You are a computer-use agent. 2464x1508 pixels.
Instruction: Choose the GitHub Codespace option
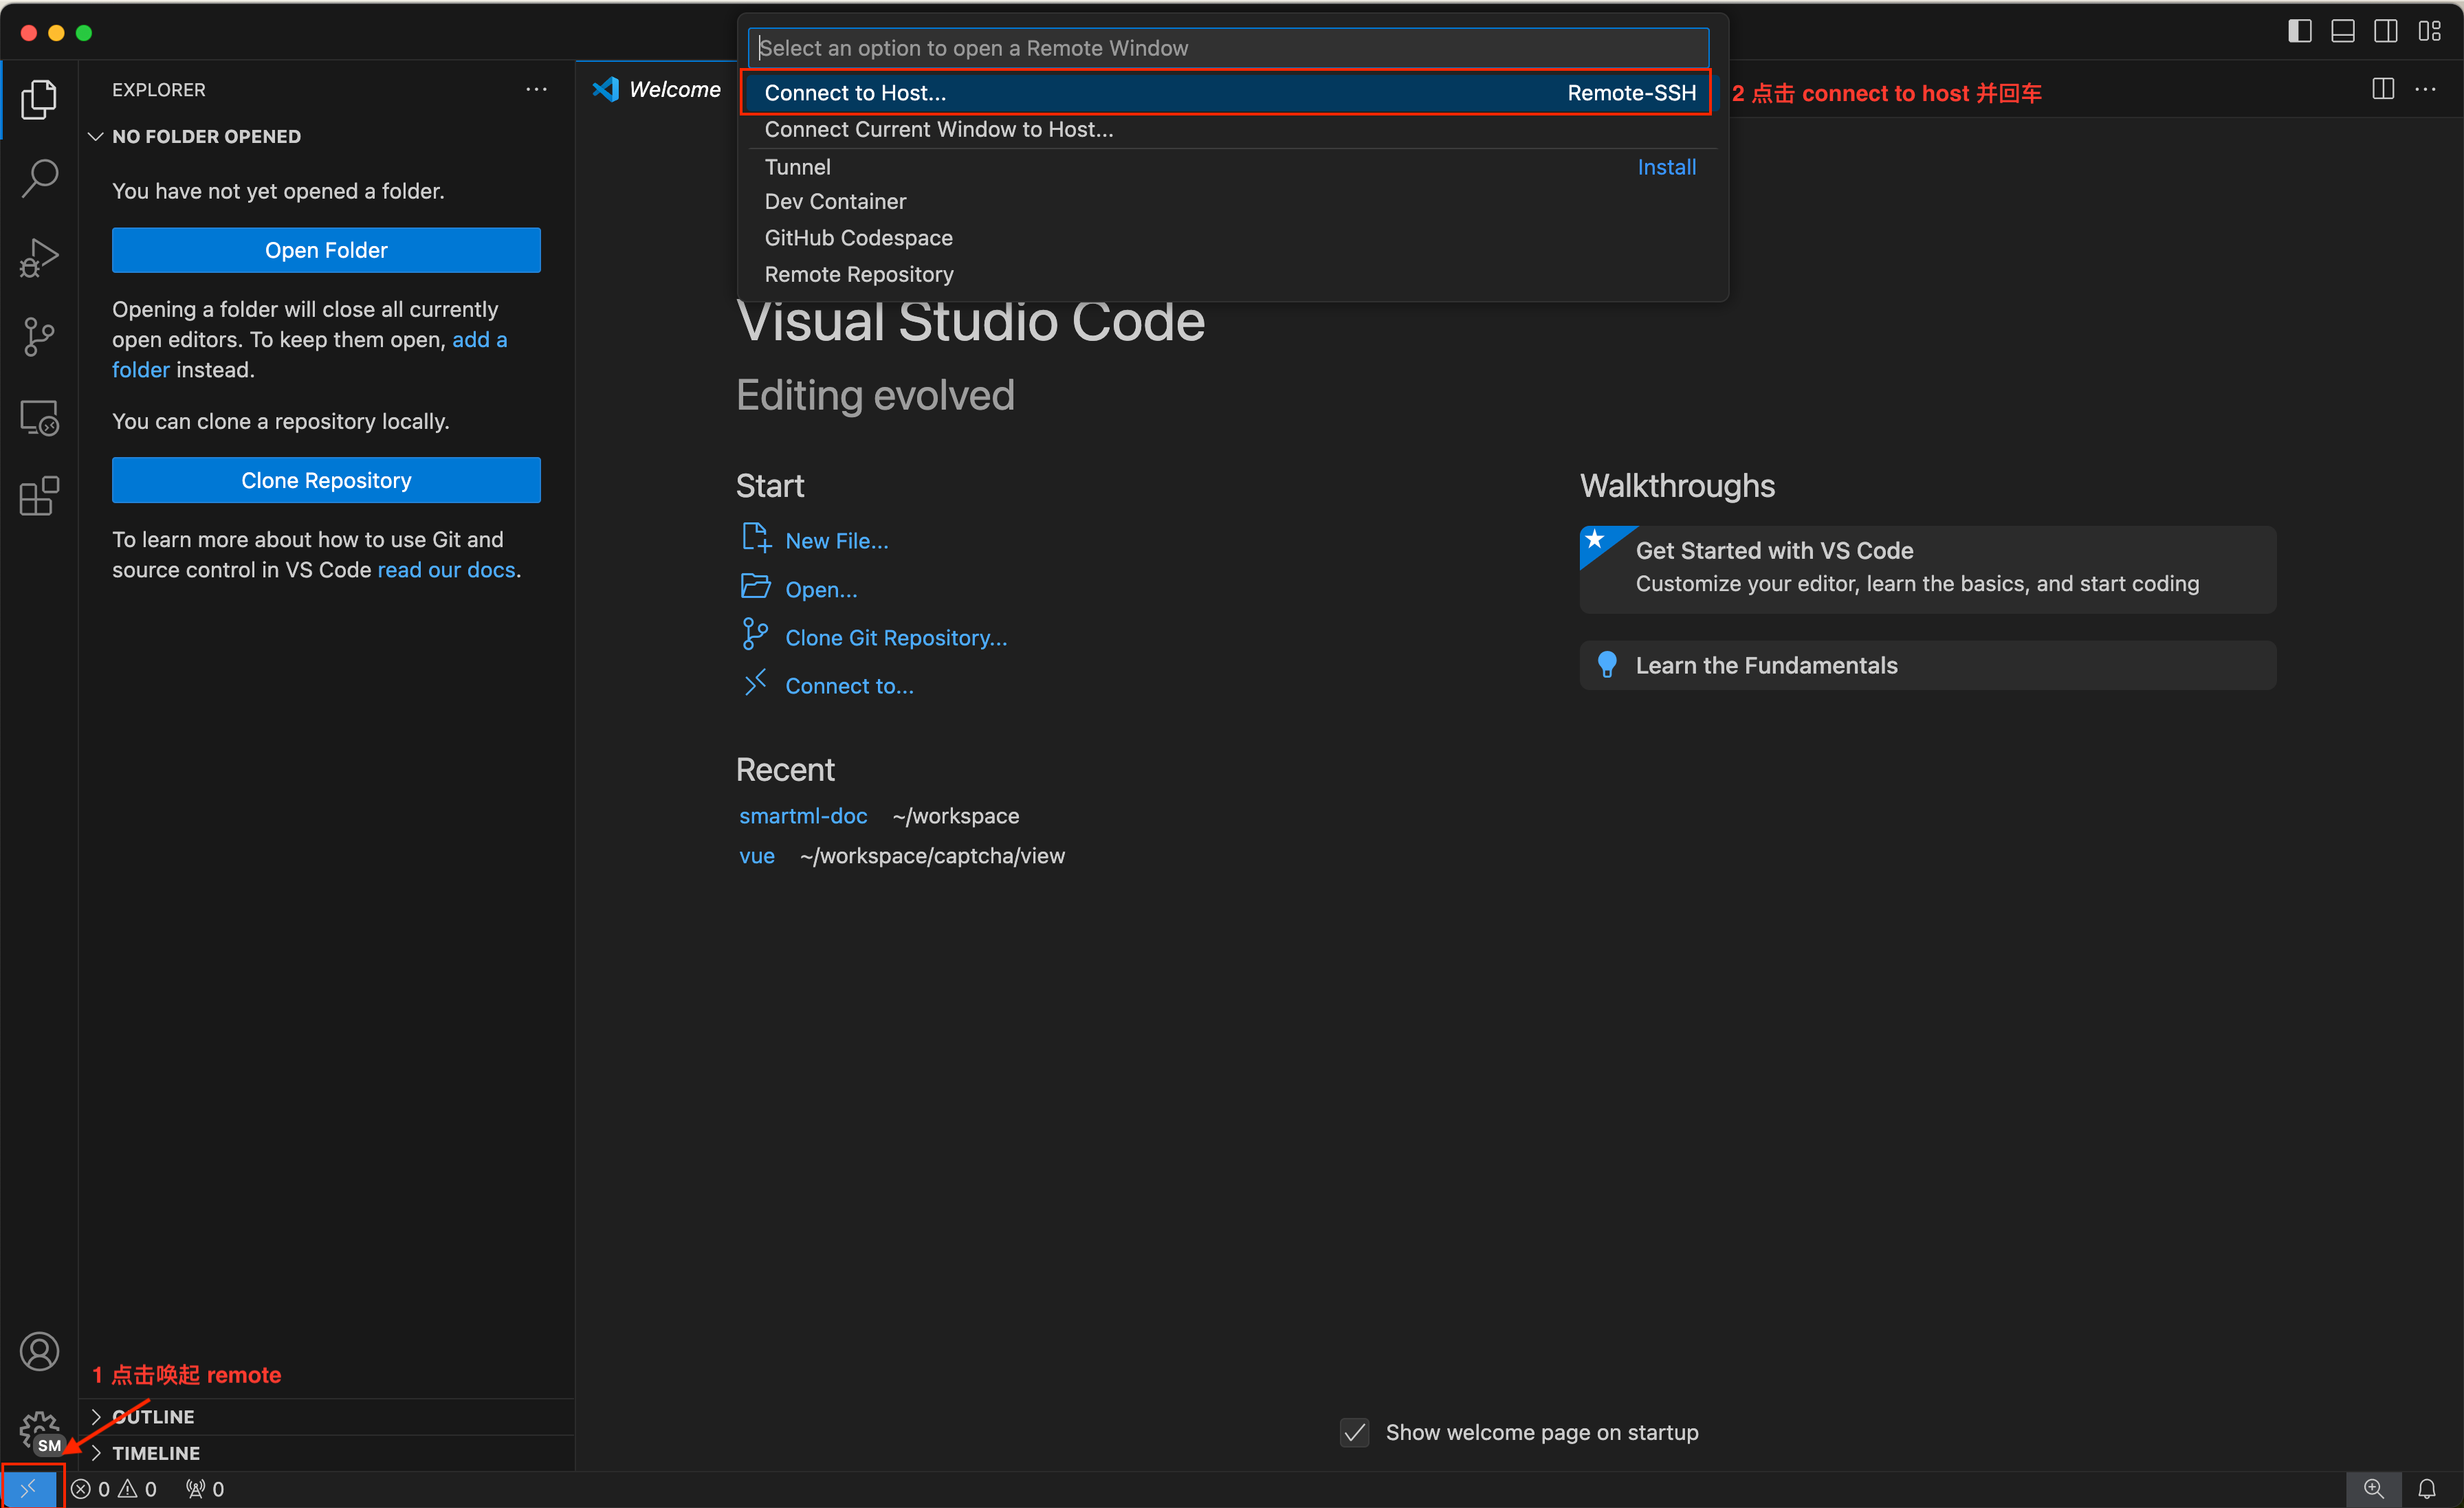[1232, 238]
